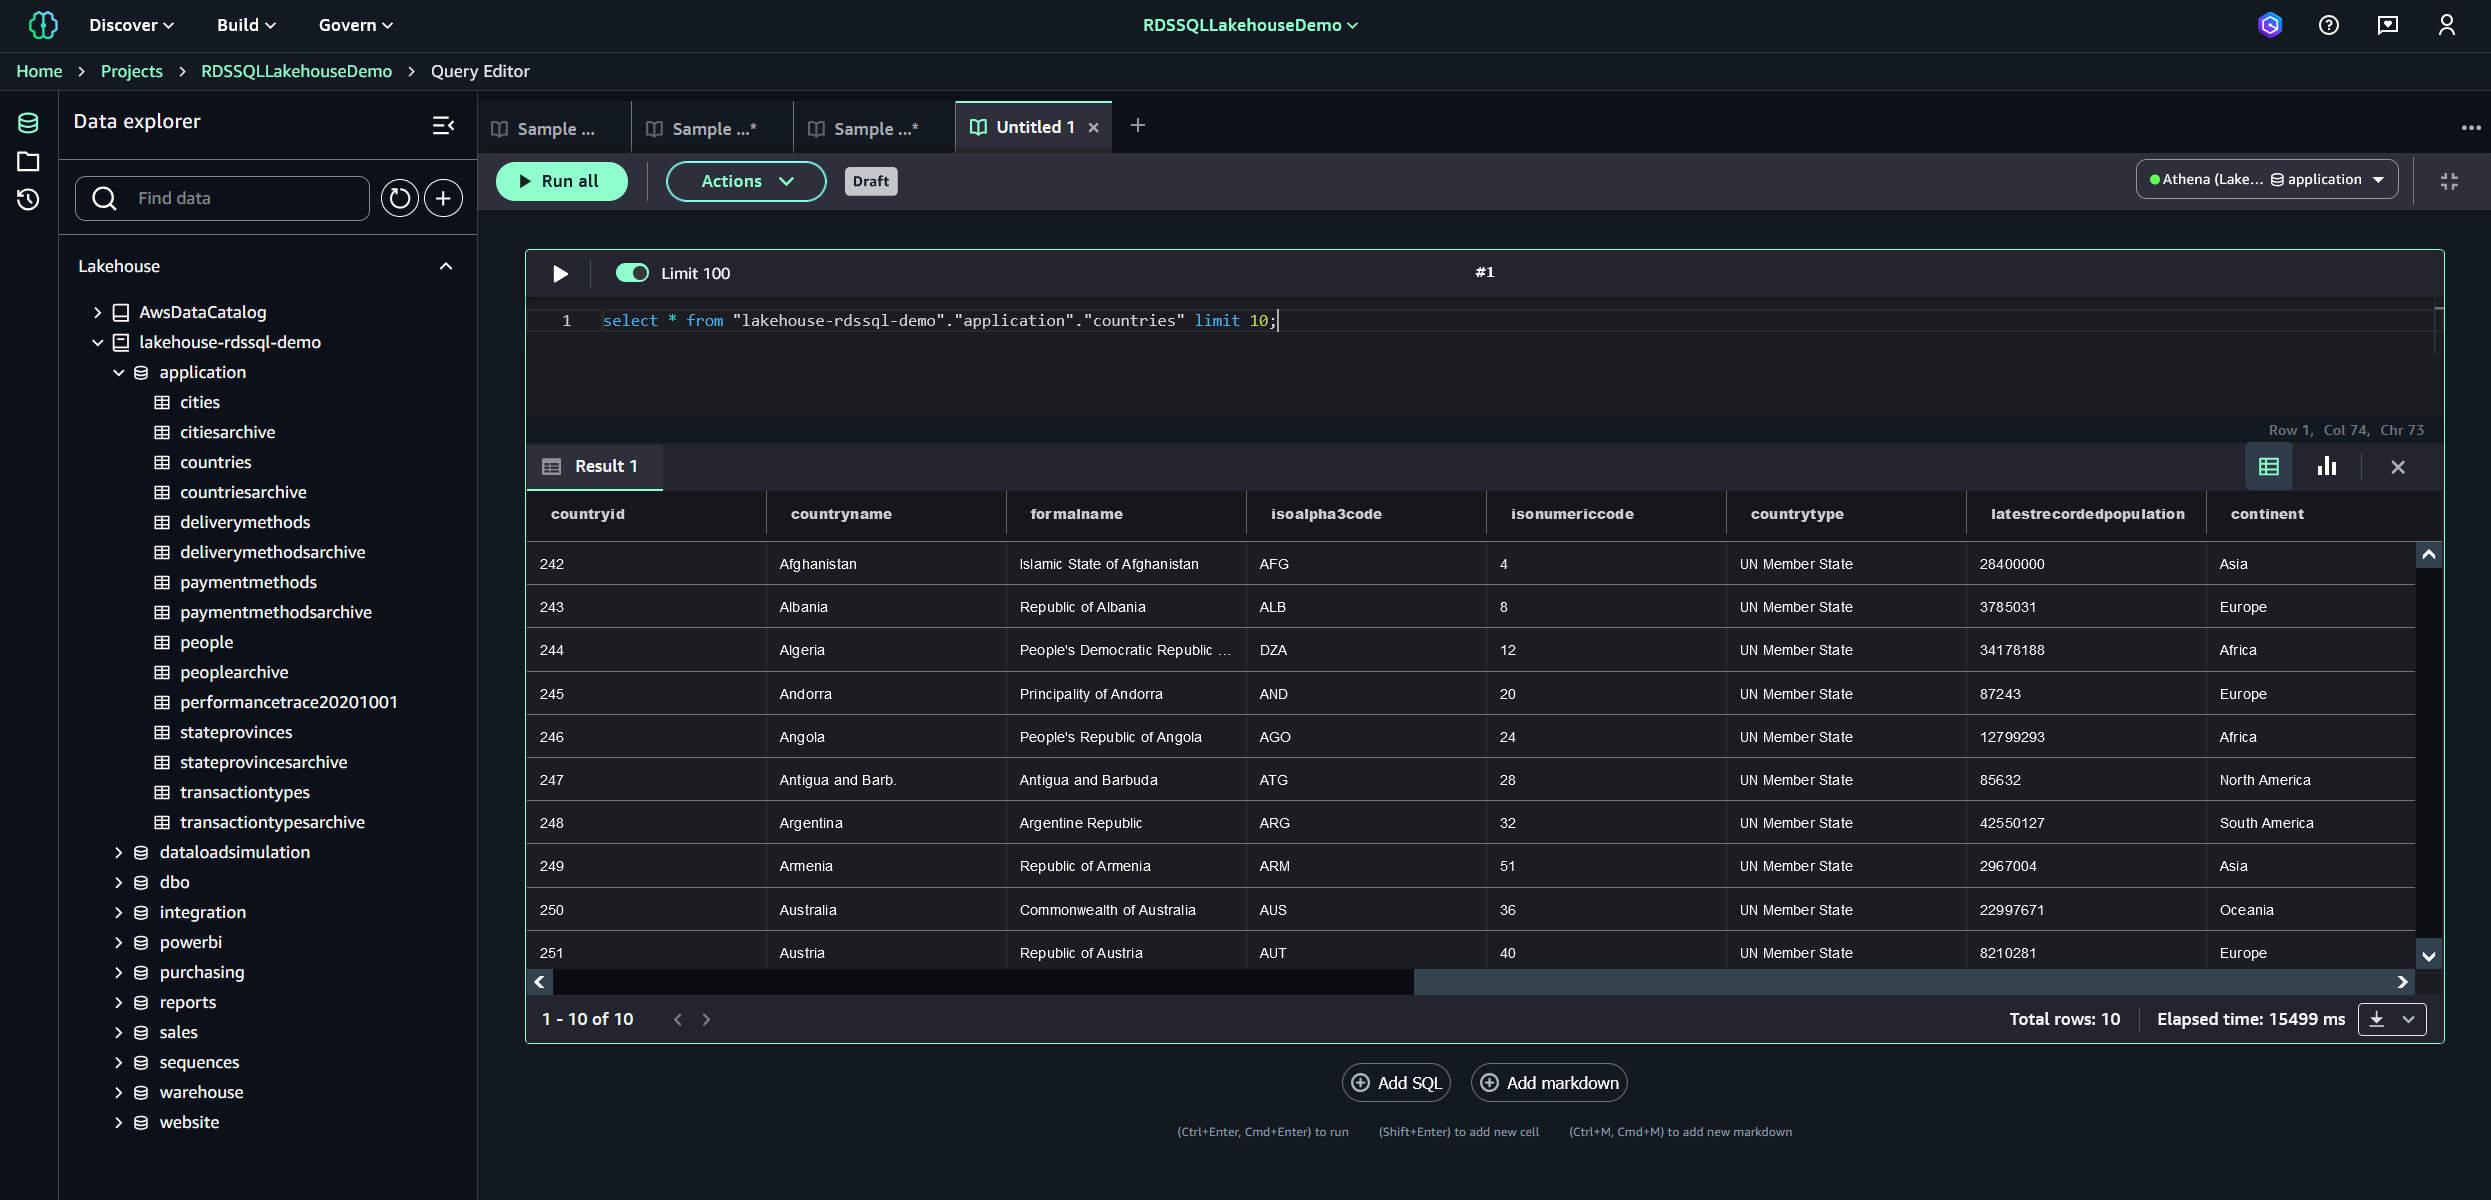This screenshot has height=1200, width=2491.
Task: Click the add data plus icon
Action: point(443,198)
